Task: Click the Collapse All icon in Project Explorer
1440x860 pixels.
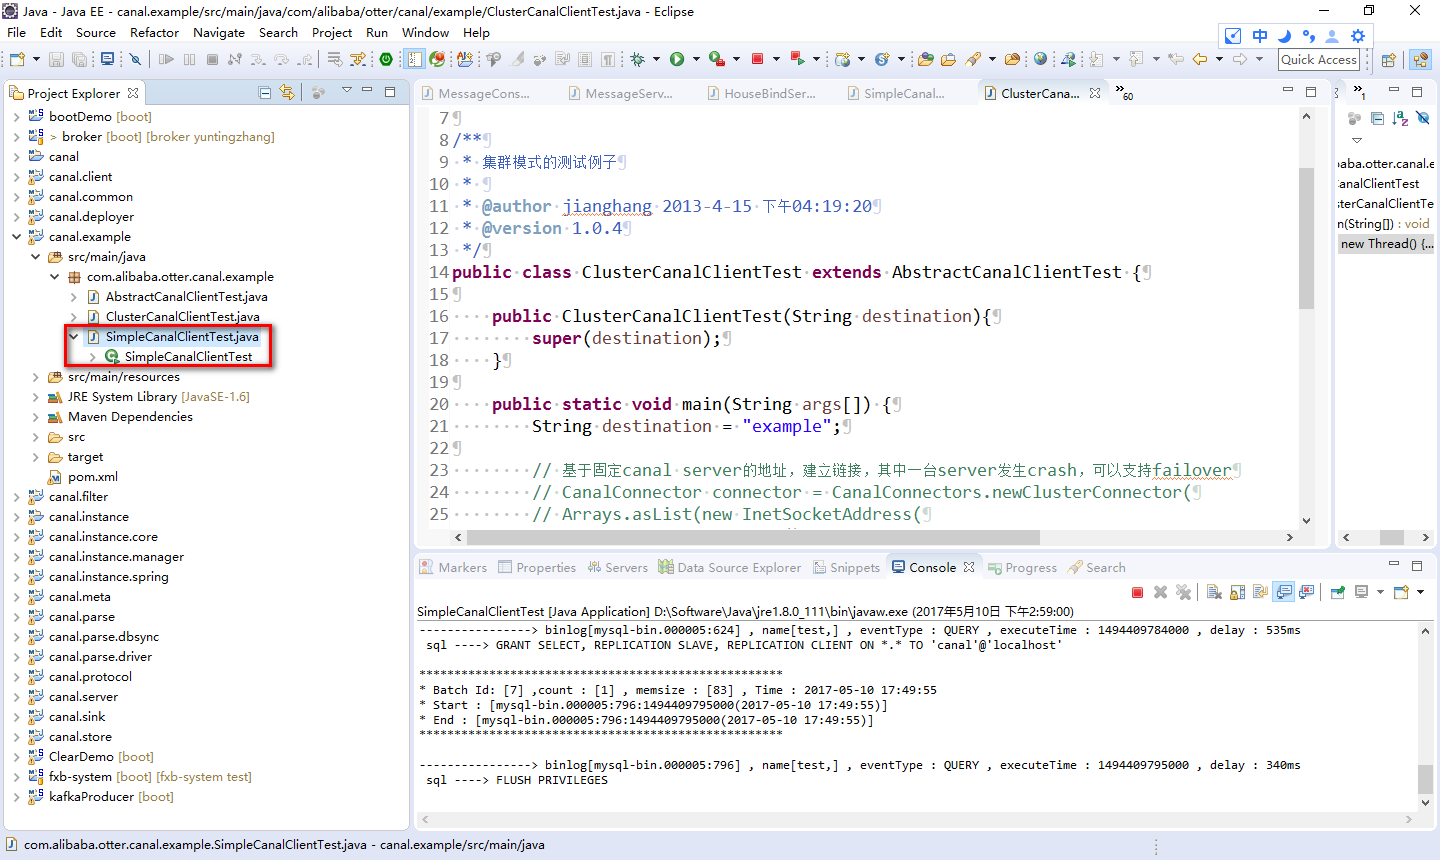Action: (265, 93)
